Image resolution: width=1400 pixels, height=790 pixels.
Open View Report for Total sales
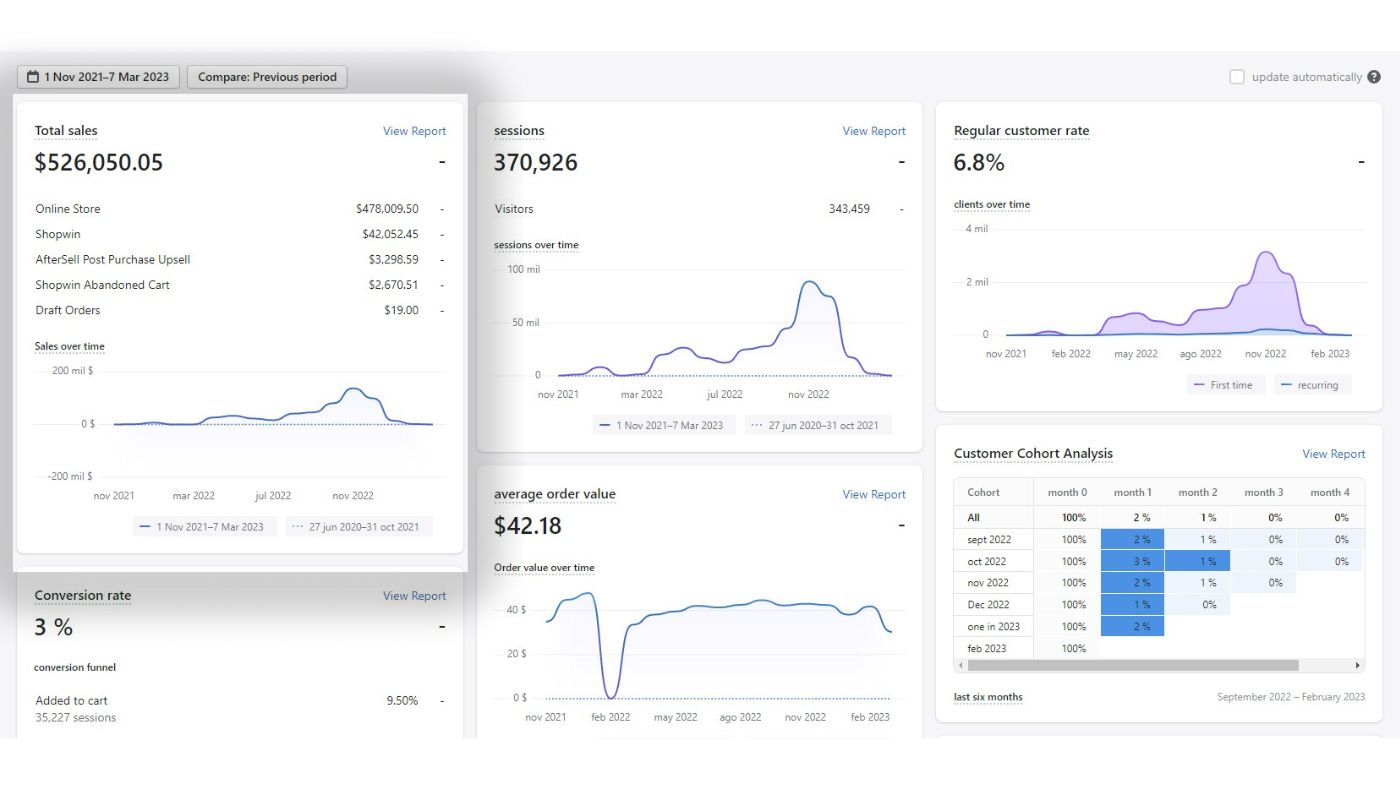pyautogui.click(x=414, y=131)
